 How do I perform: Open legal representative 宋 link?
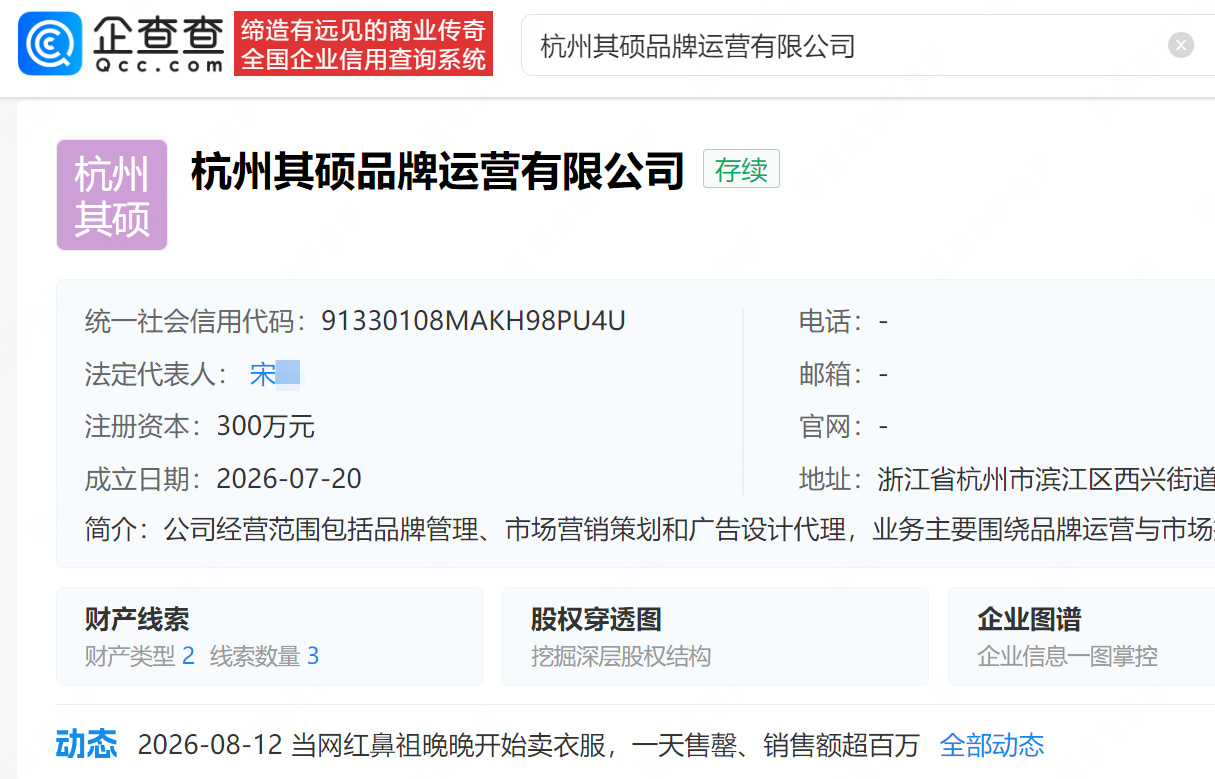click(x=275, y=374)
